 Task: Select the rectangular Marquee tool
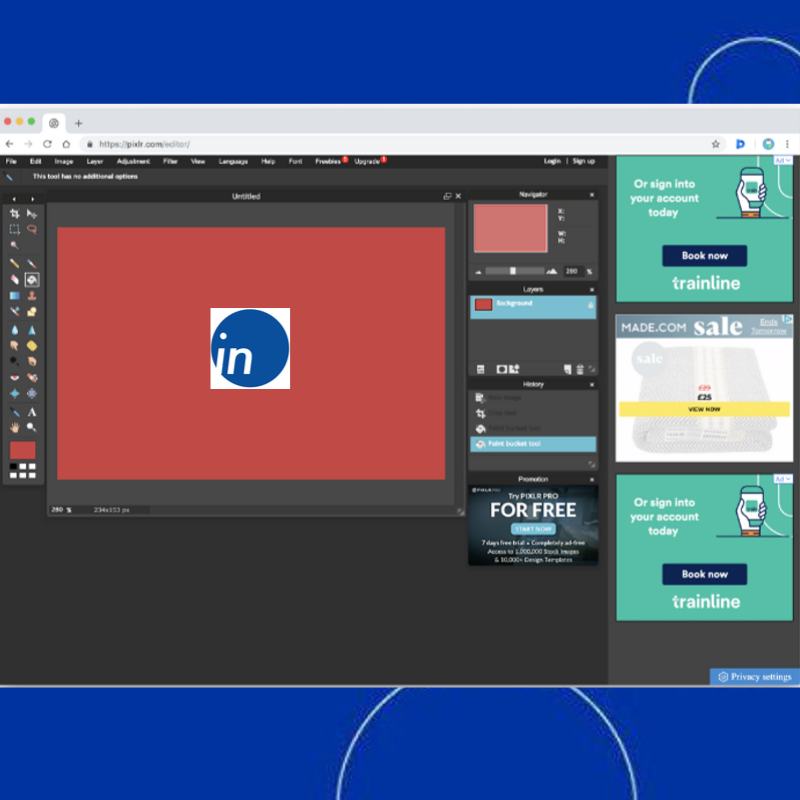tap(15, 230)
